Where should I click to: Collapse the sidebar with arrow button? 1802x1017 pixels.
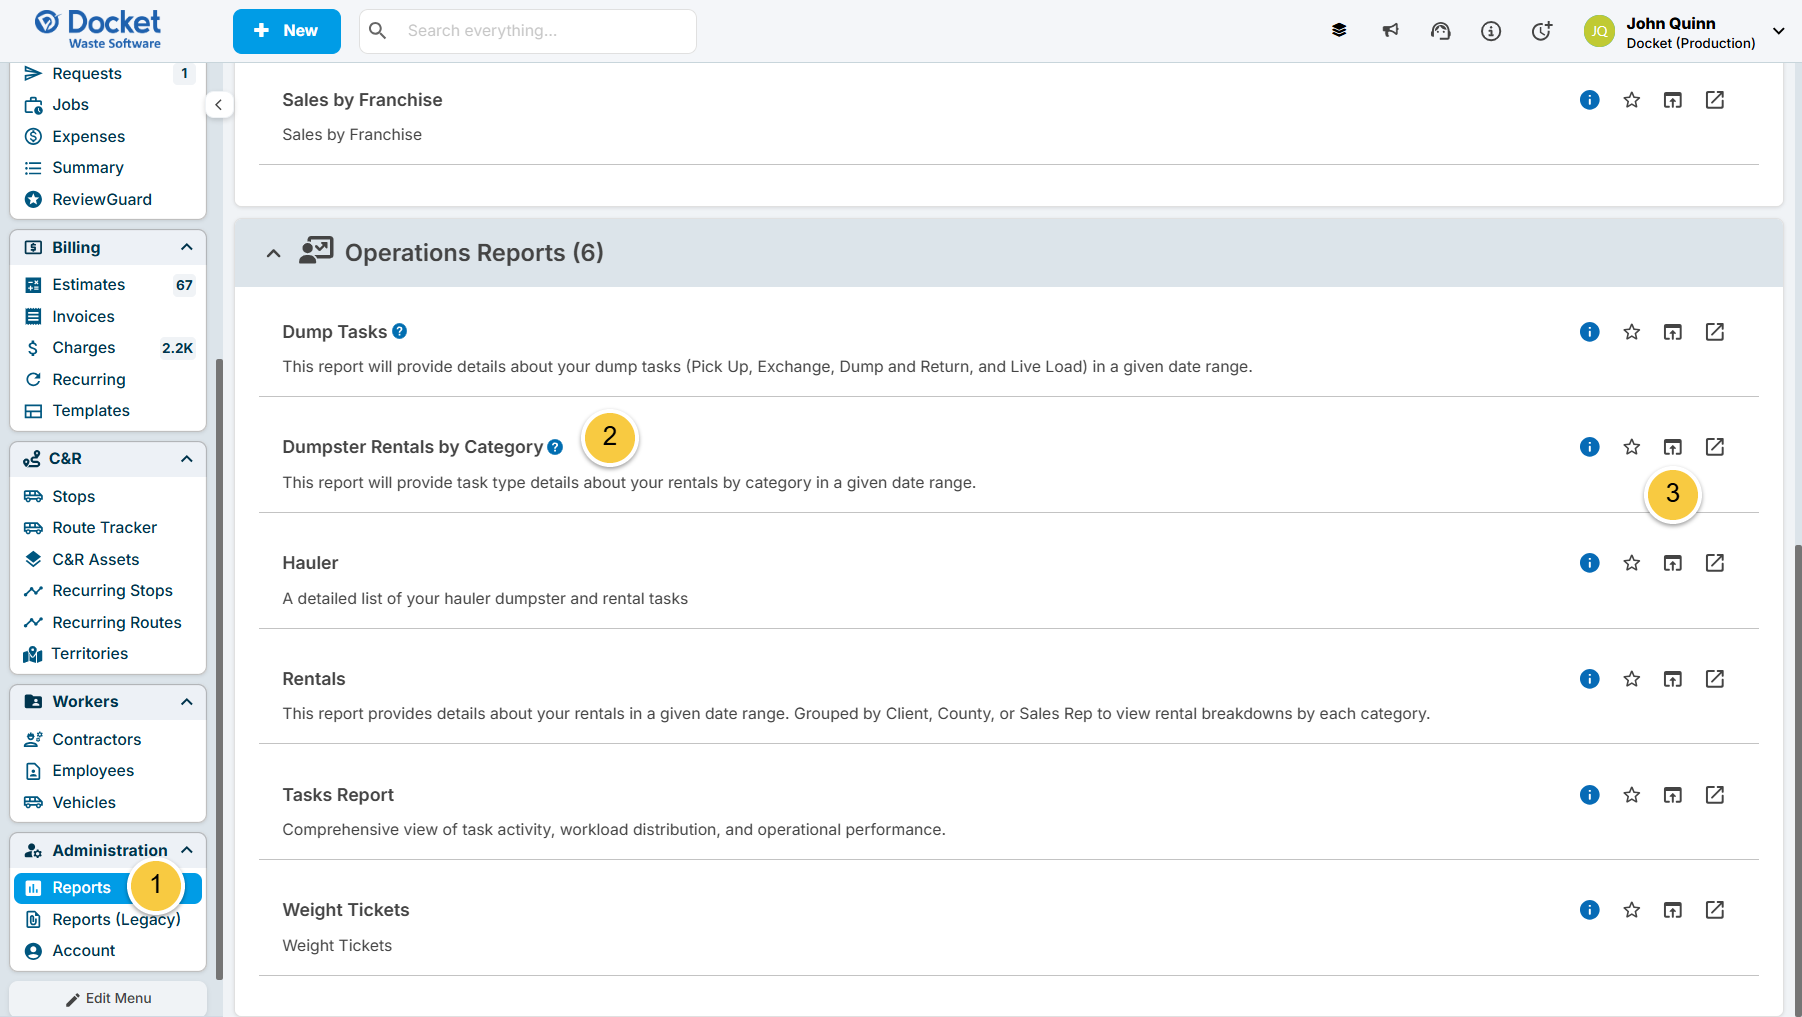[219, 105]
